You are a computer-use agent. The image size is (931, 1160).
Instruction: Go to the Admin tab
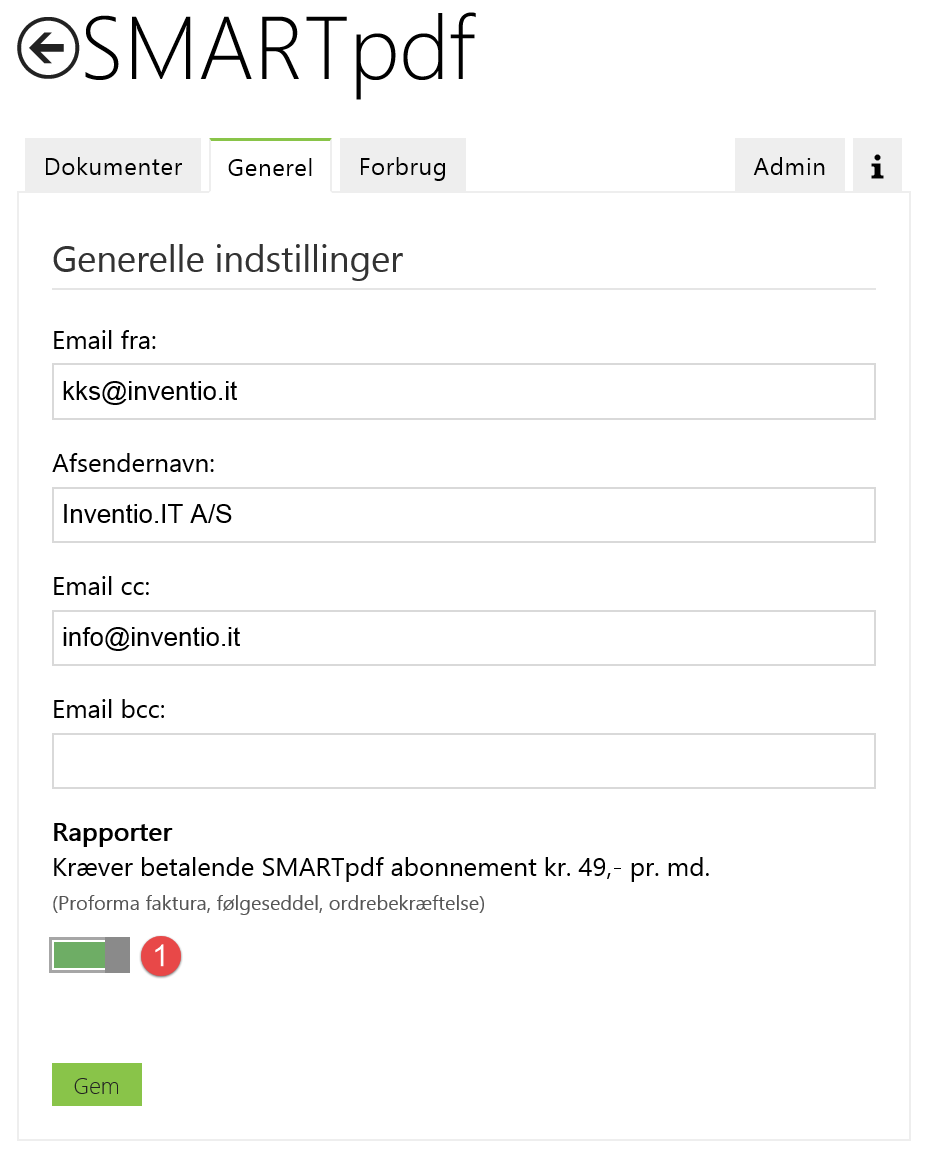[x=790, y=166]
